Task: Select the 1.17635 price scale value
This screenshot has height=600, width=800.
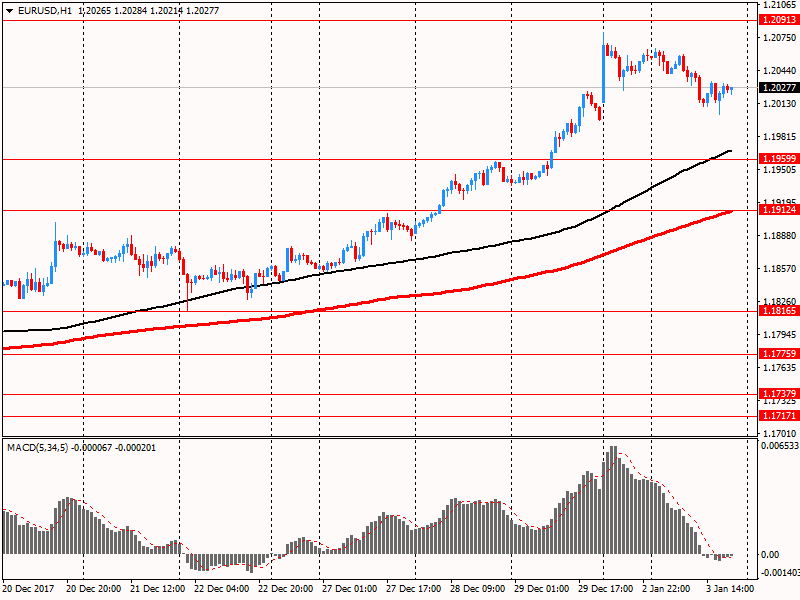Action: [x=779, y=368]
